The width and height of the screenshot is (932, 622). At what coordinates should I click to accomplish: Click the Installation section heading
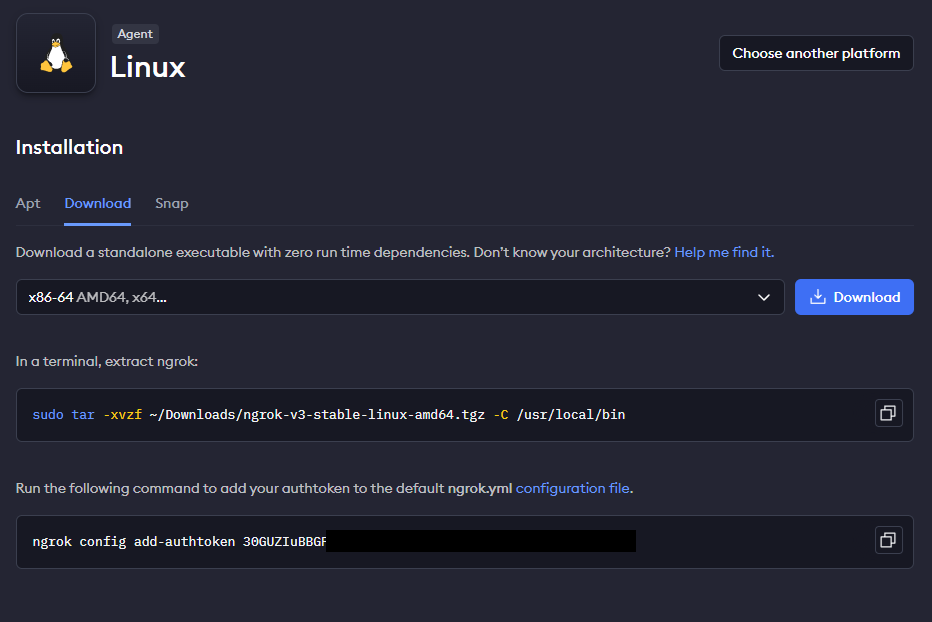click(x=69, y=147)
